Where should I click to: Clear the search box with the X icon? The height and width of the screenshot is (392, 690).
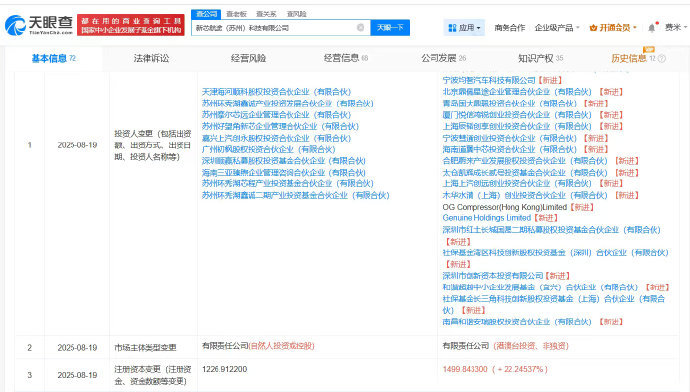coord(360,28)
